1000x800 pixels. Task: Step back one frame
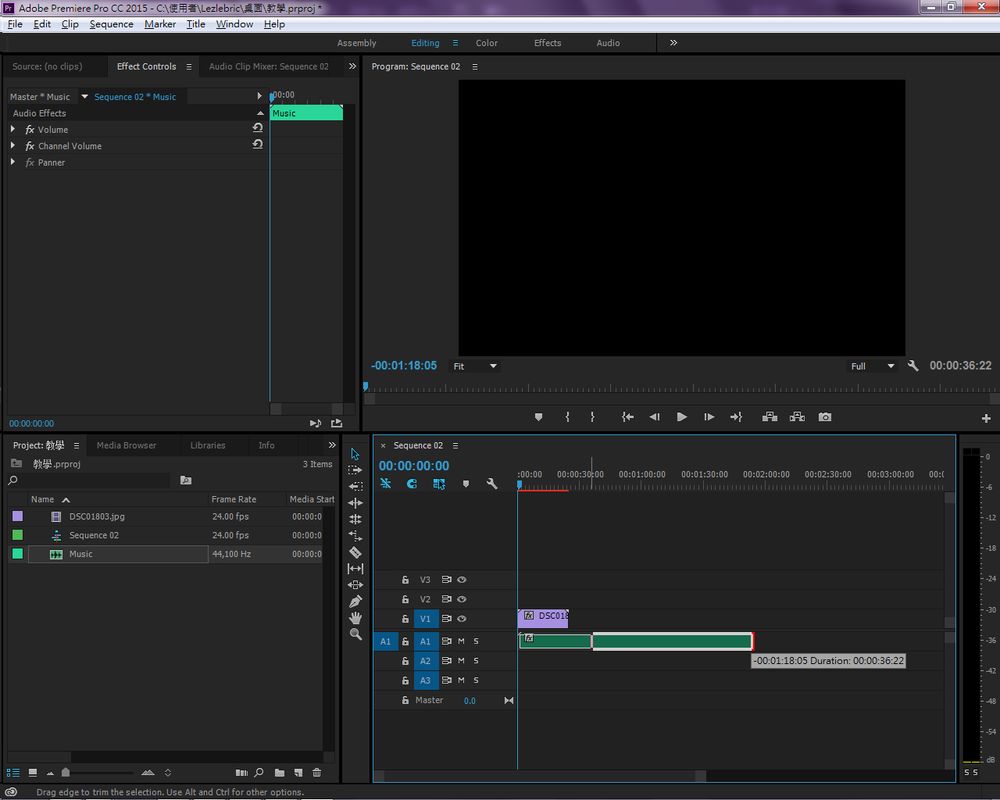(654, 417)
